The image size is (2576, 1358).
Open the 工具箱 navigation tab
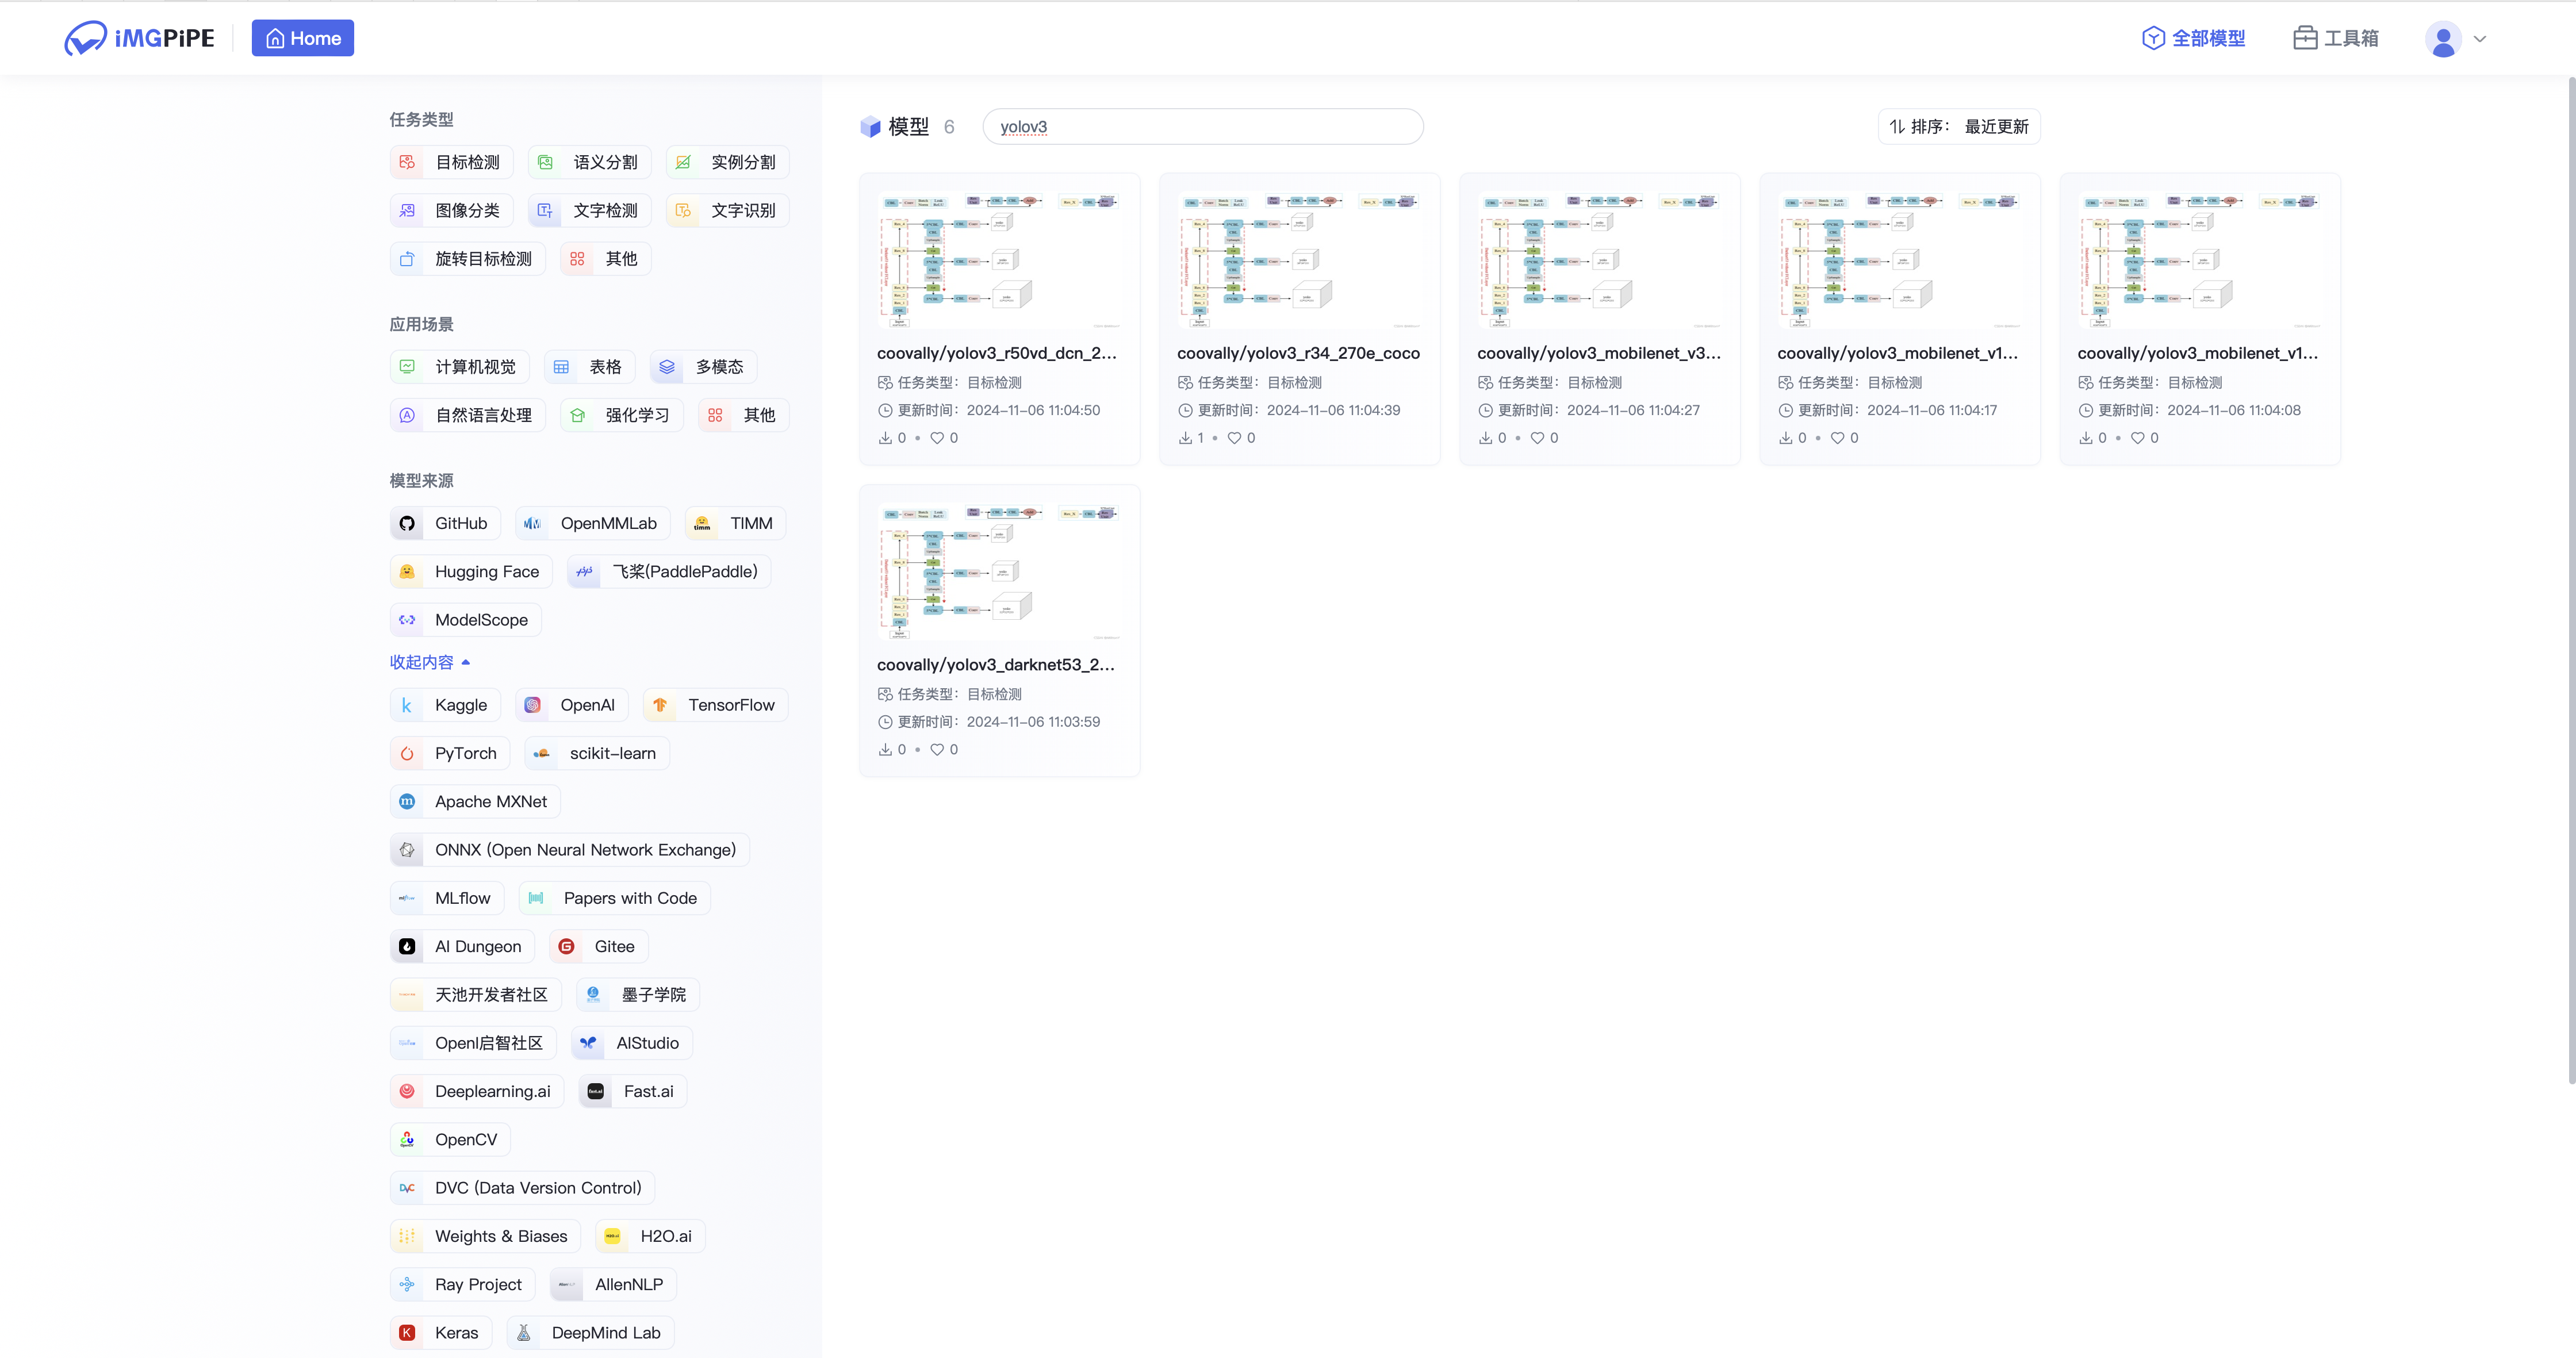[2335, 38]
